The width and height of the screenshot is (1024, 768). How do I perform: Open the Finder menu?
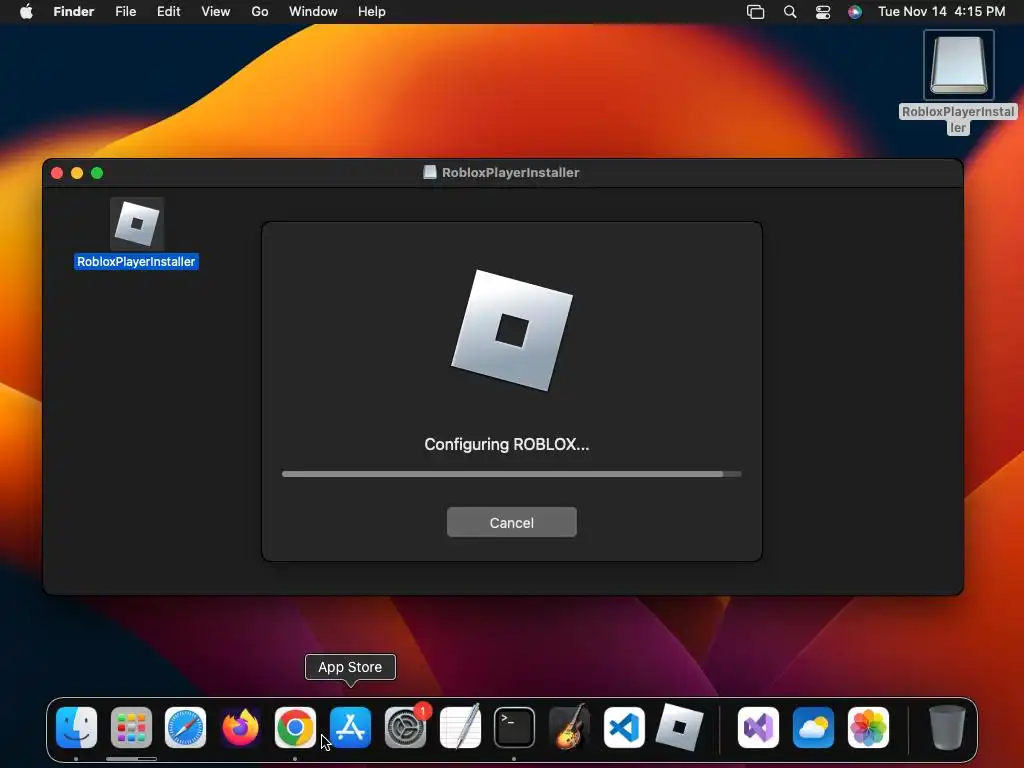click(x=74, y=12)
